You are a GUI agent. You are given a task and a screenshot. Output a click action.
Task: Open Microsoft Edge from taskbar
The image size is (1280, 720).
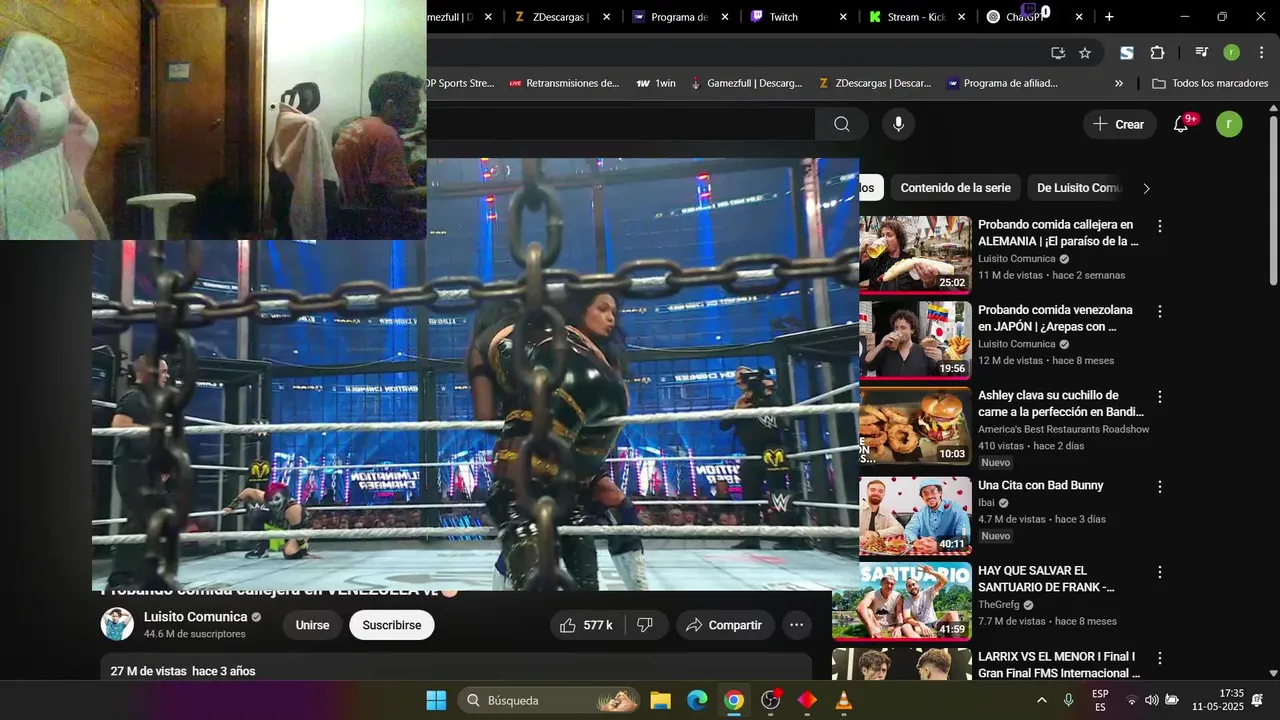click(697, 700)
